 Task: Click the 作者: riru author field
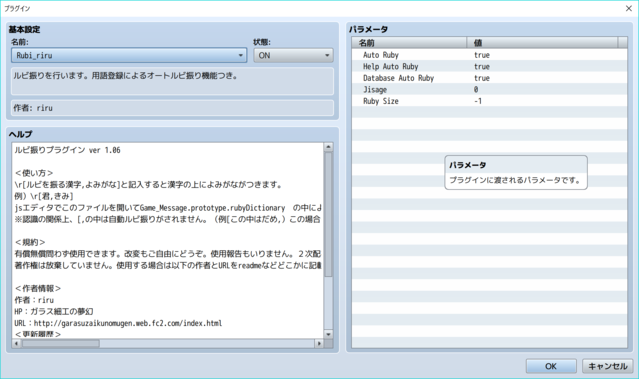tap(172, 108)
